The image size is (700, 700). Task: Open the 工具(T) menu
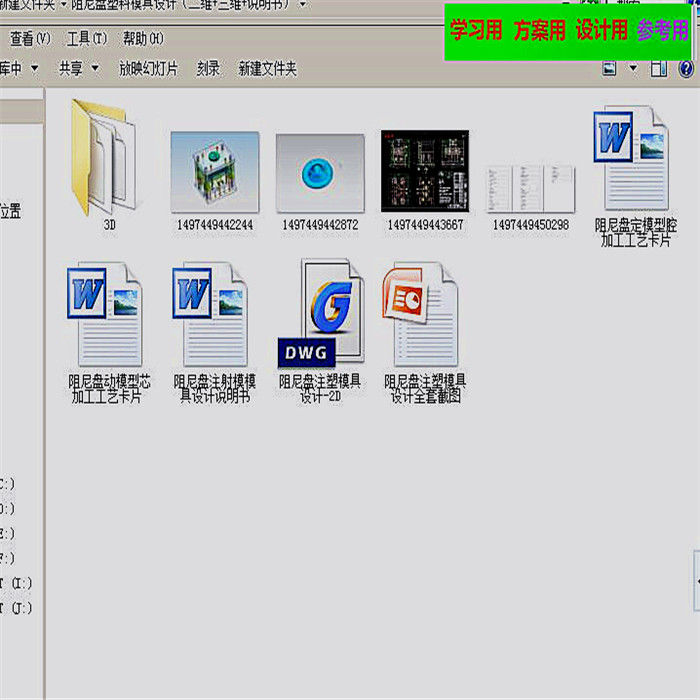click(87, 39)
